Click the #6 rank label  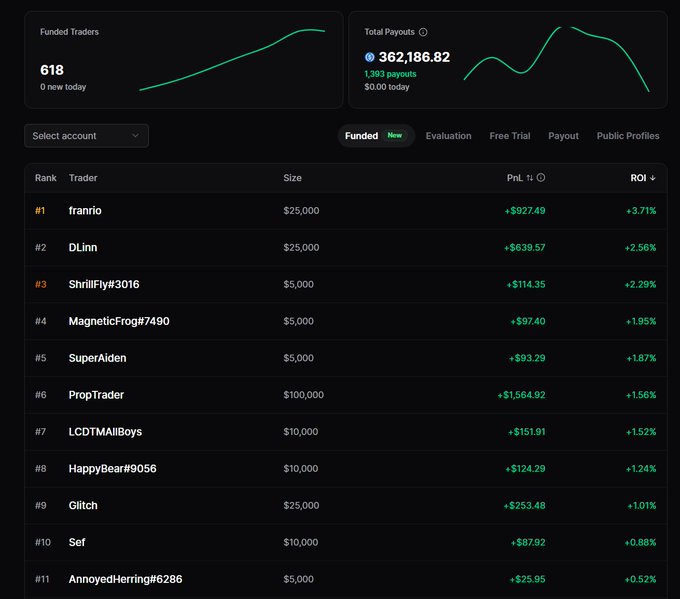coord(41,395)
